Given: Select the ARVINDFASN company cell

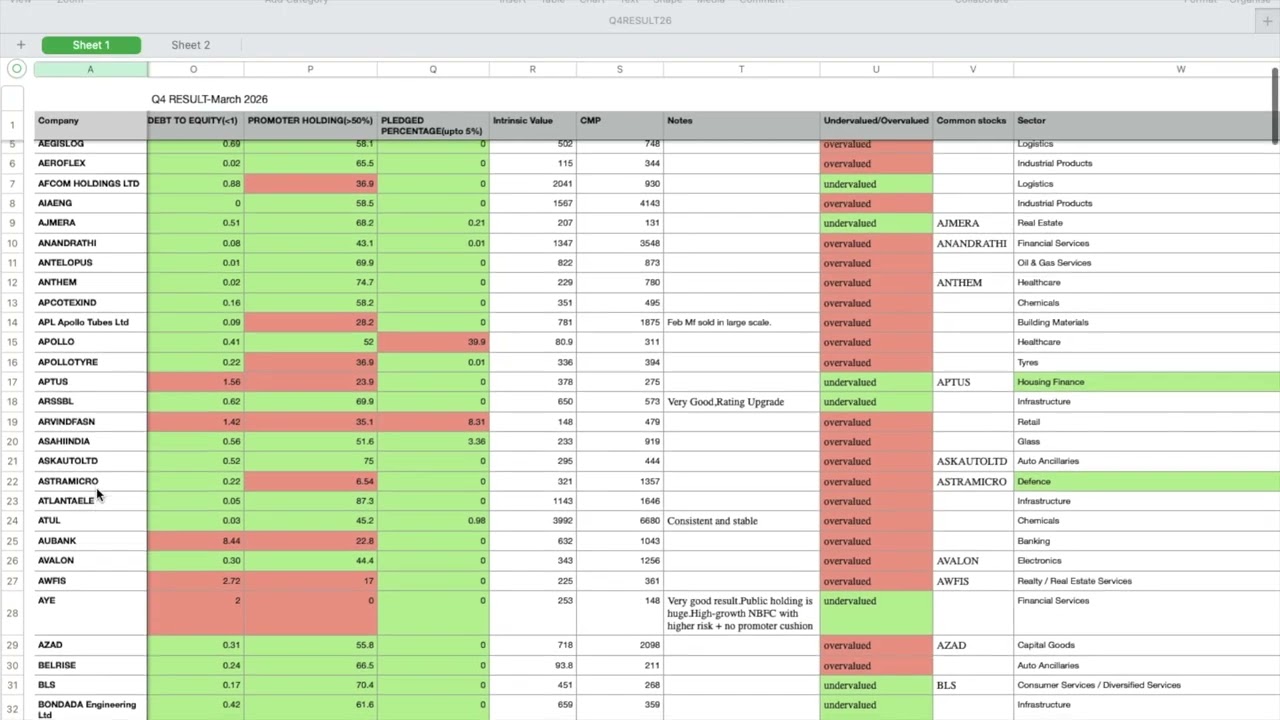Looking at the screenshot, I should point(90,422).
